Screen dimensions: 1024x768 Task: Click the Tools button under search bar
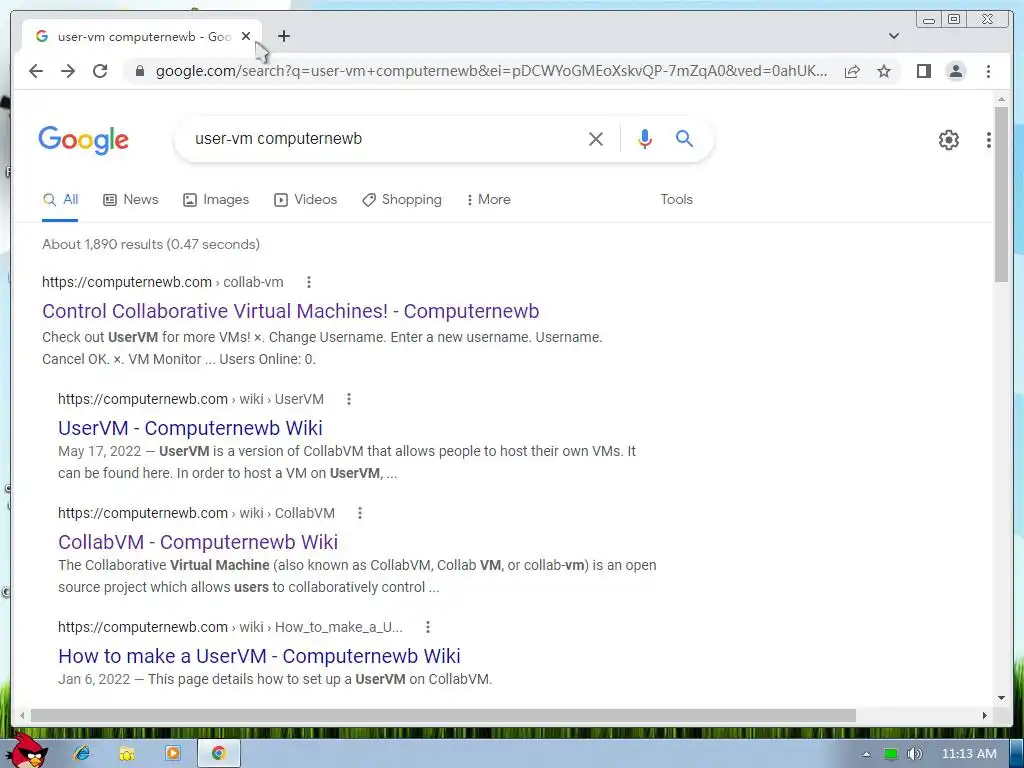coord(676,199)
